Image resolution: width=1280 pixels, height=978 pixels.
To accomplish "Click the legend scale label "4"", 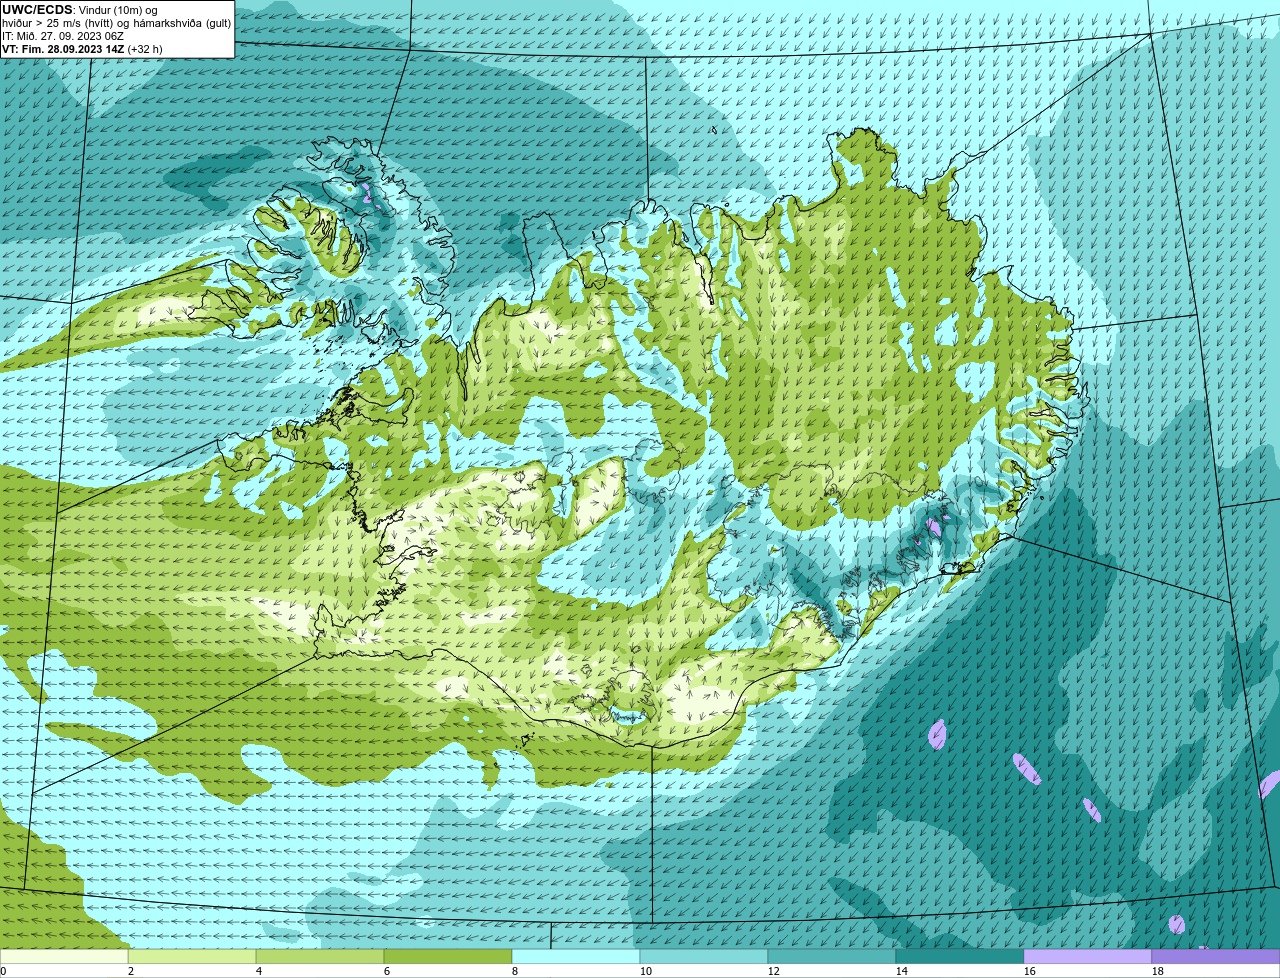I will (x=259, y=971).
